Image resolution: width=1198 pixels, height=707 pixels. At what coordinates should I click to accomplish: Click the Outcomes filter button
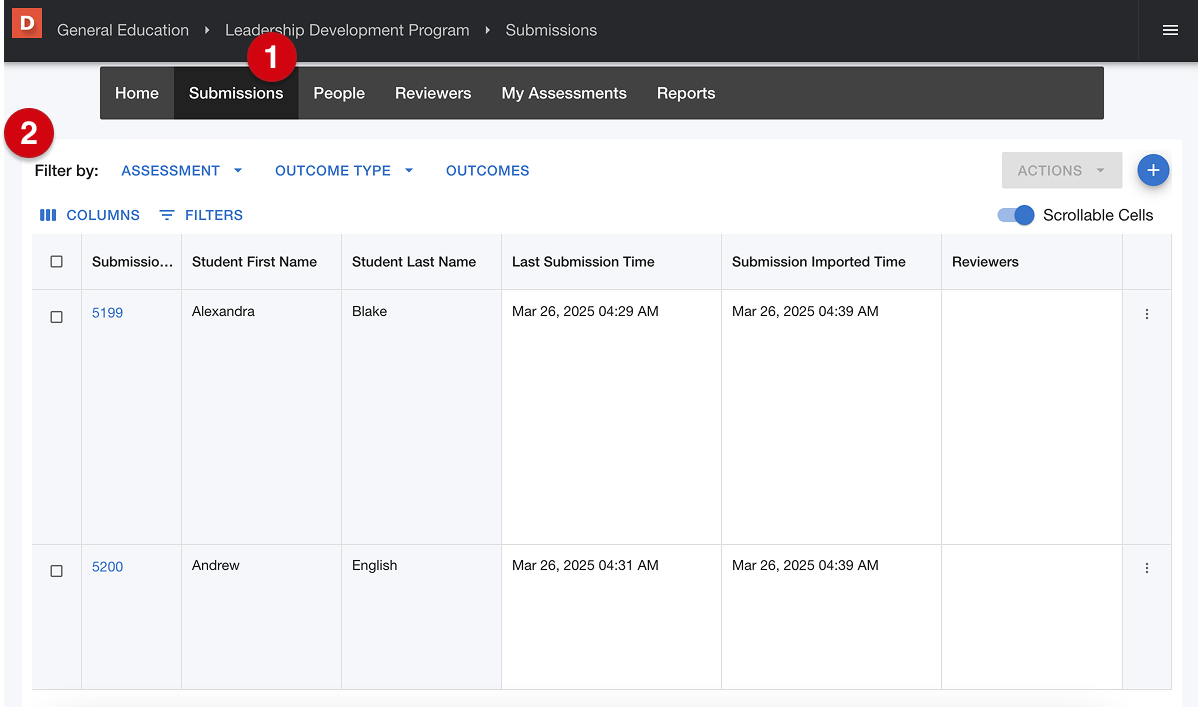[487, 171]
